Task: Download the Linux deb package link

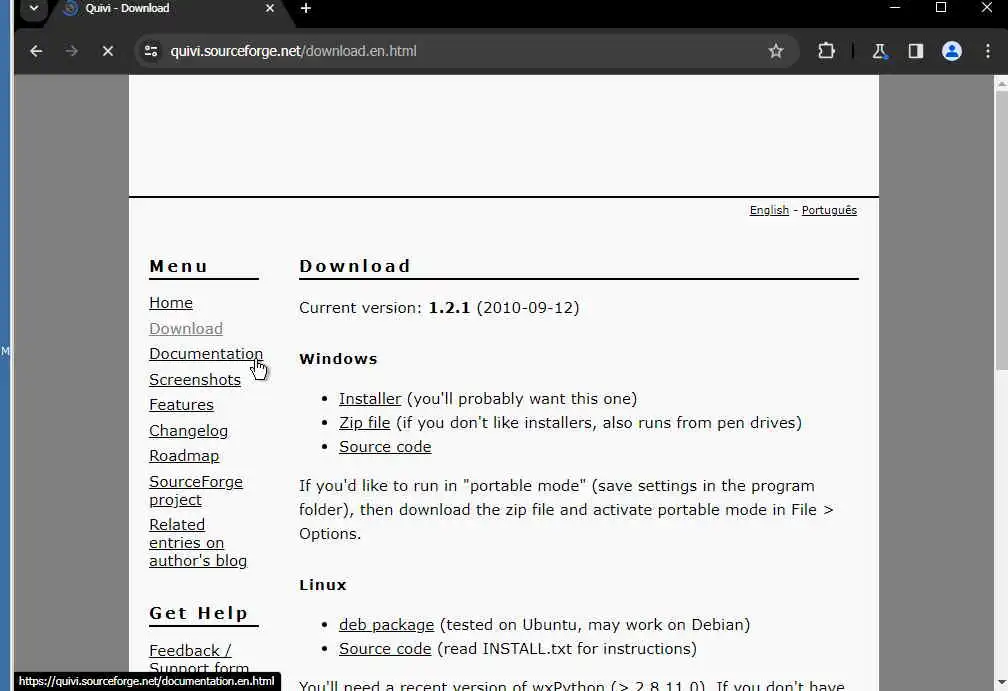Action: [x=386, y=625]
